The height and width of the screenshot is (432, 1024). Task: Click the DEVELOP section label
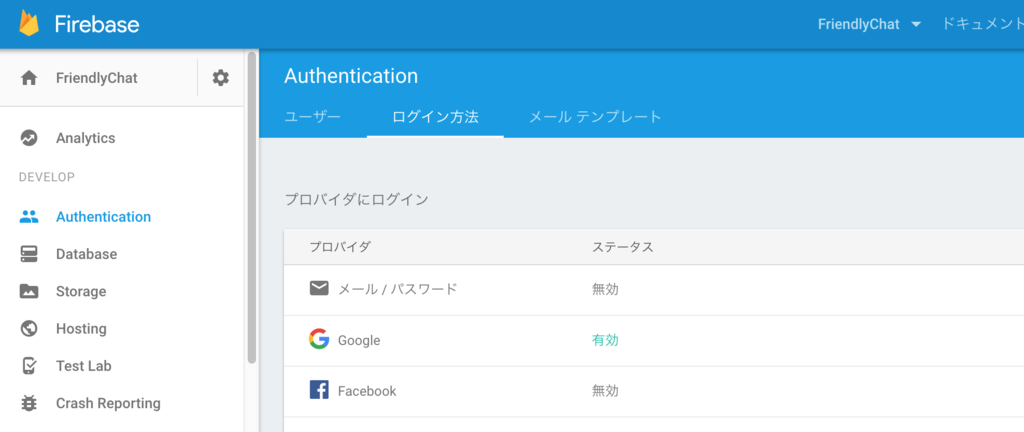(46, 177)
